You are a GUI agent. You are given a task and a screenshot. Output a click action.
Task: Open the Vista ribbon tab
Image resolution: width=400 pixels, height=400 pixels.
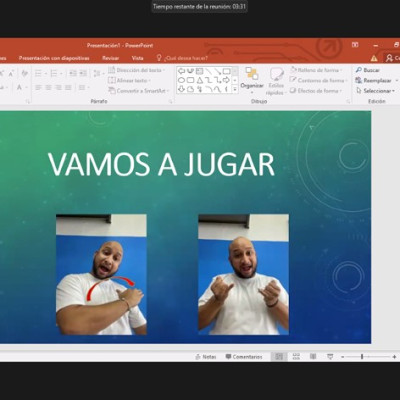[137, 58]
